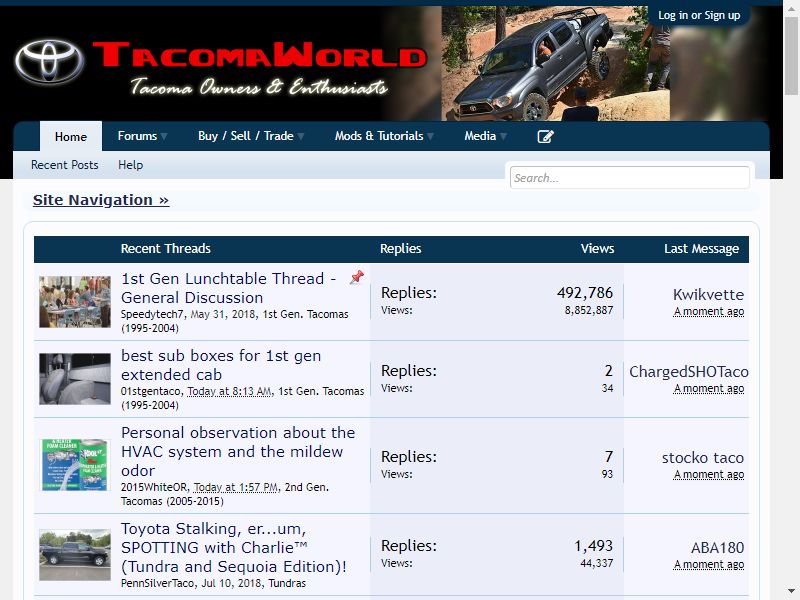Click the Views column header

(597, 248)
